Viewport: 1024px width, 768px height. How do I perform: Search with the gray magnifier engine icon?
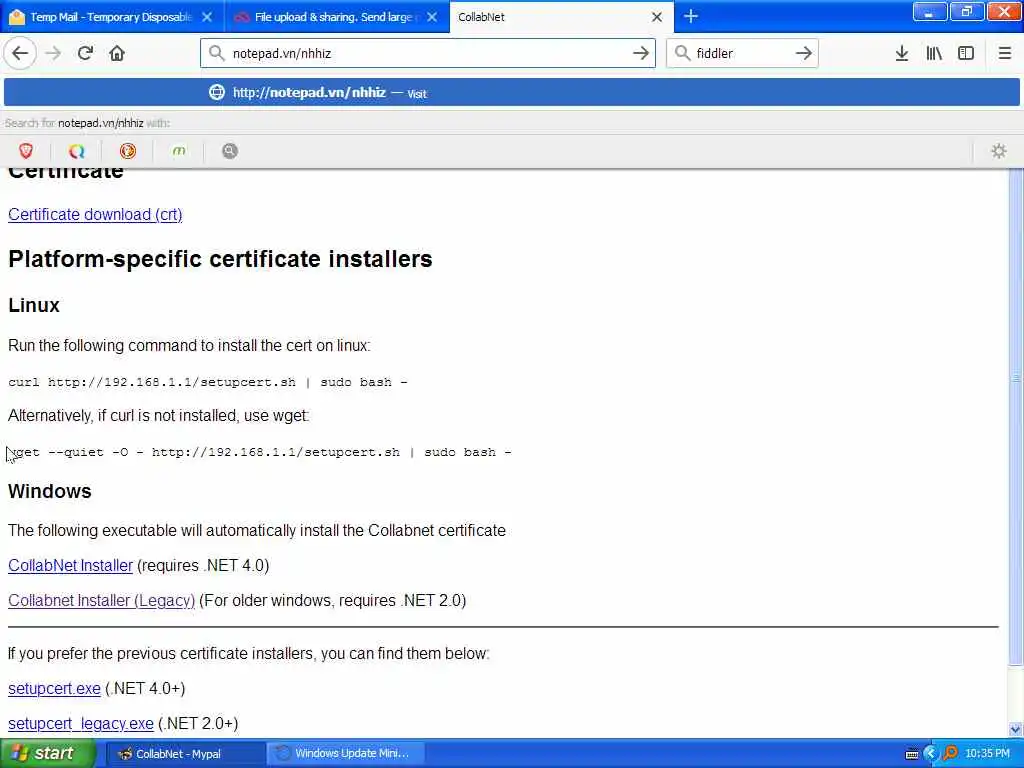(x=230, y=152)
